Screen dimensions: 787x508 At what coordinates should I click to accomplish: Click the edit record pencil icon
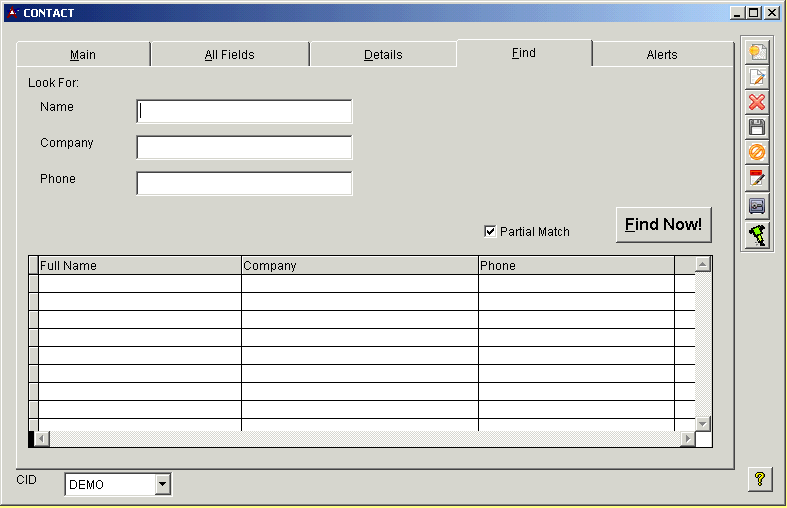click(x=757, y=77)
